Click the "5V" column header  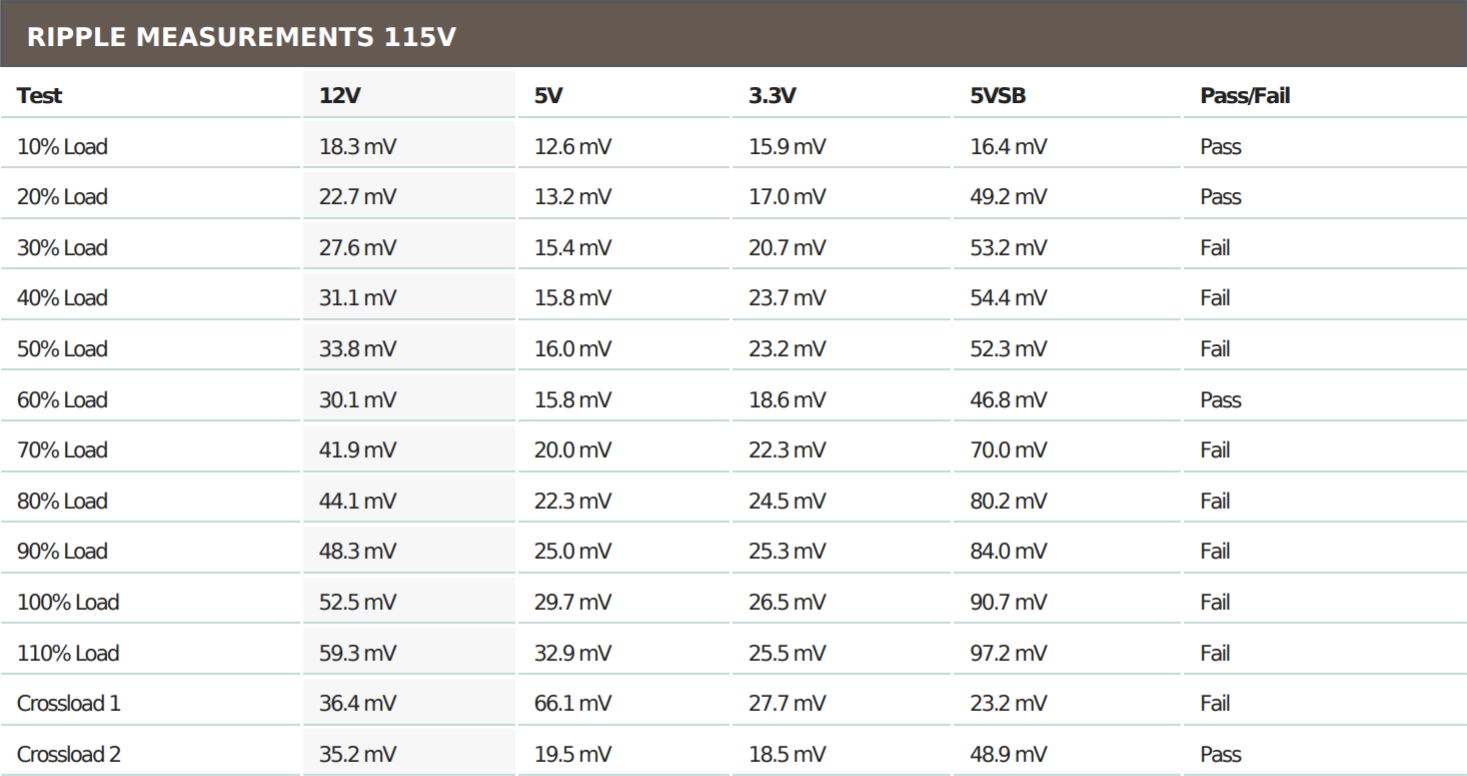click(x=548, y=96)
